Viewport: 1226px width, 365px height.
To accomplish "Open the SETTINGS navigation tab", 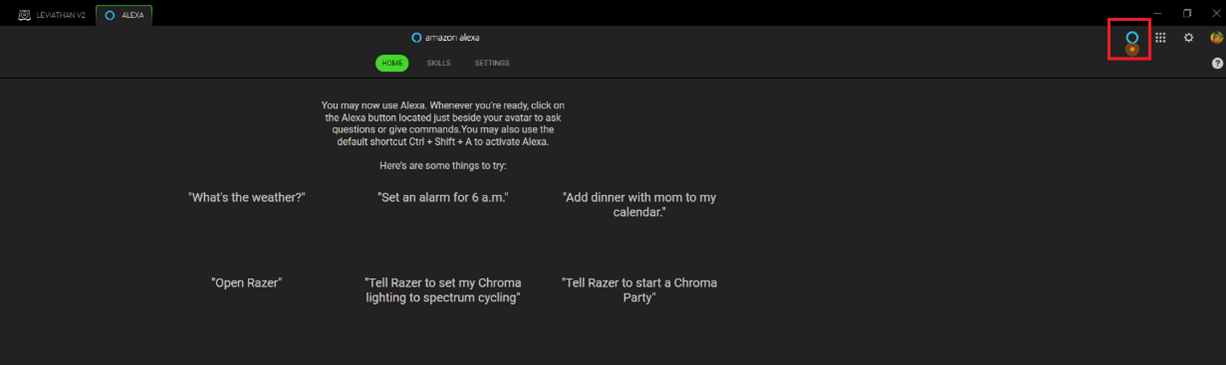I will click(492, 63).
